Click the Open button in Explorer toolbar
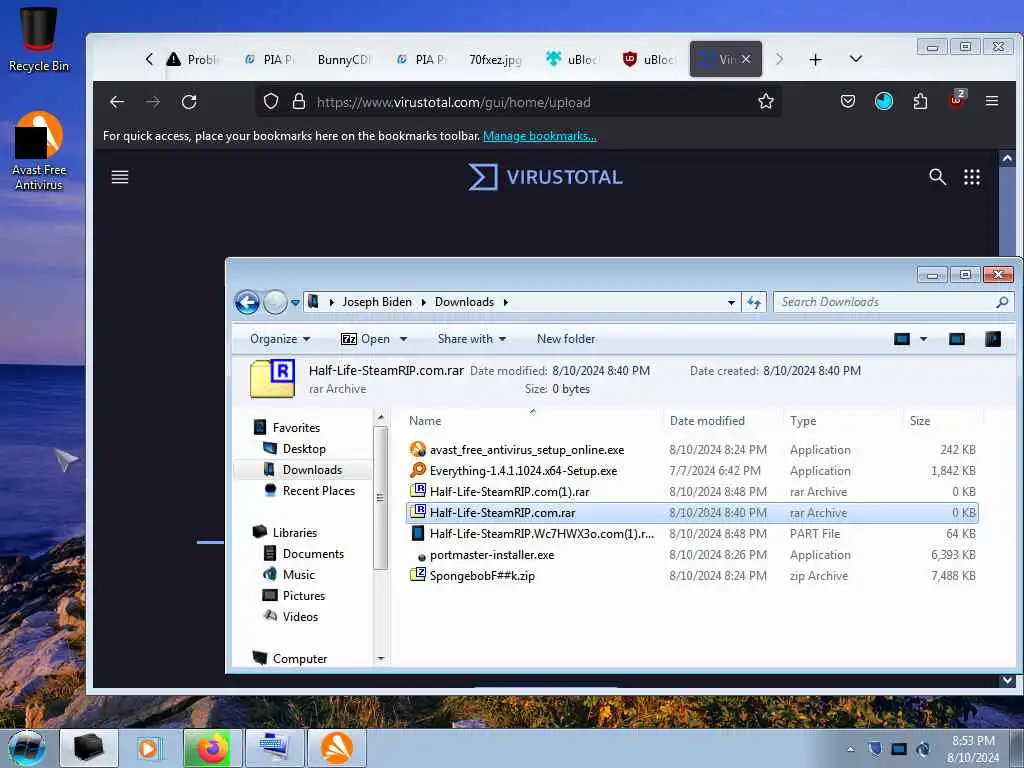1024x768 pixels. (x=366, y=339)
